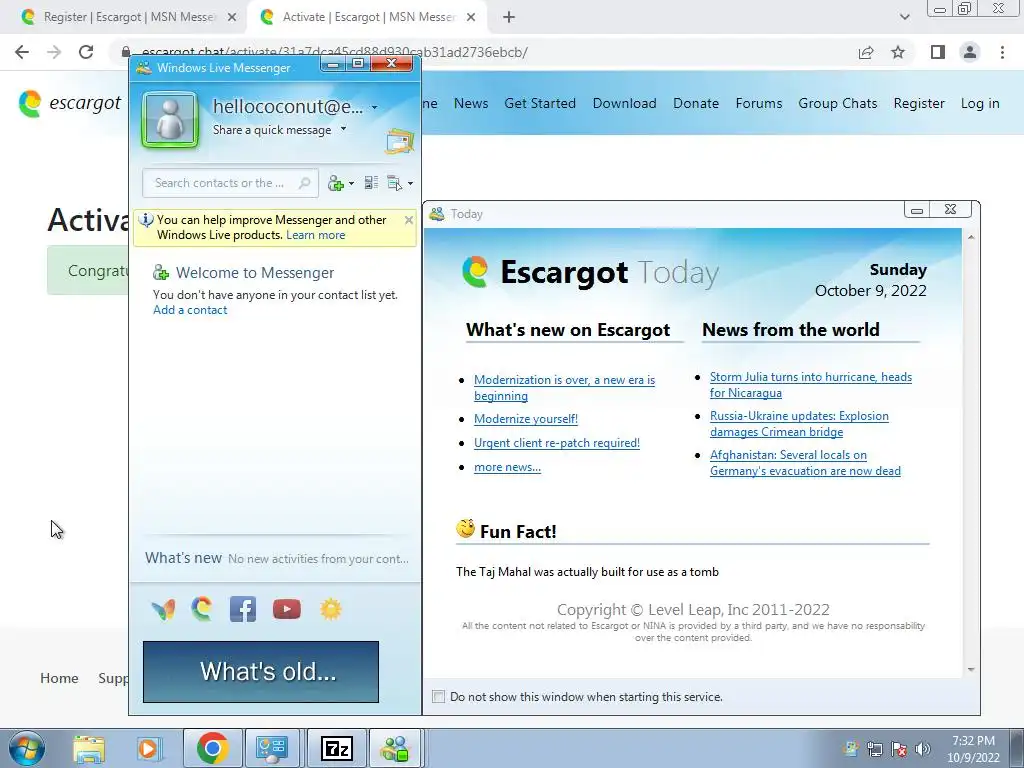Image resolution: width=1024 pixels, height=768 pixels.
Task: Open the Afghanistan evacuation news link
Action: [x=805, y=463]
